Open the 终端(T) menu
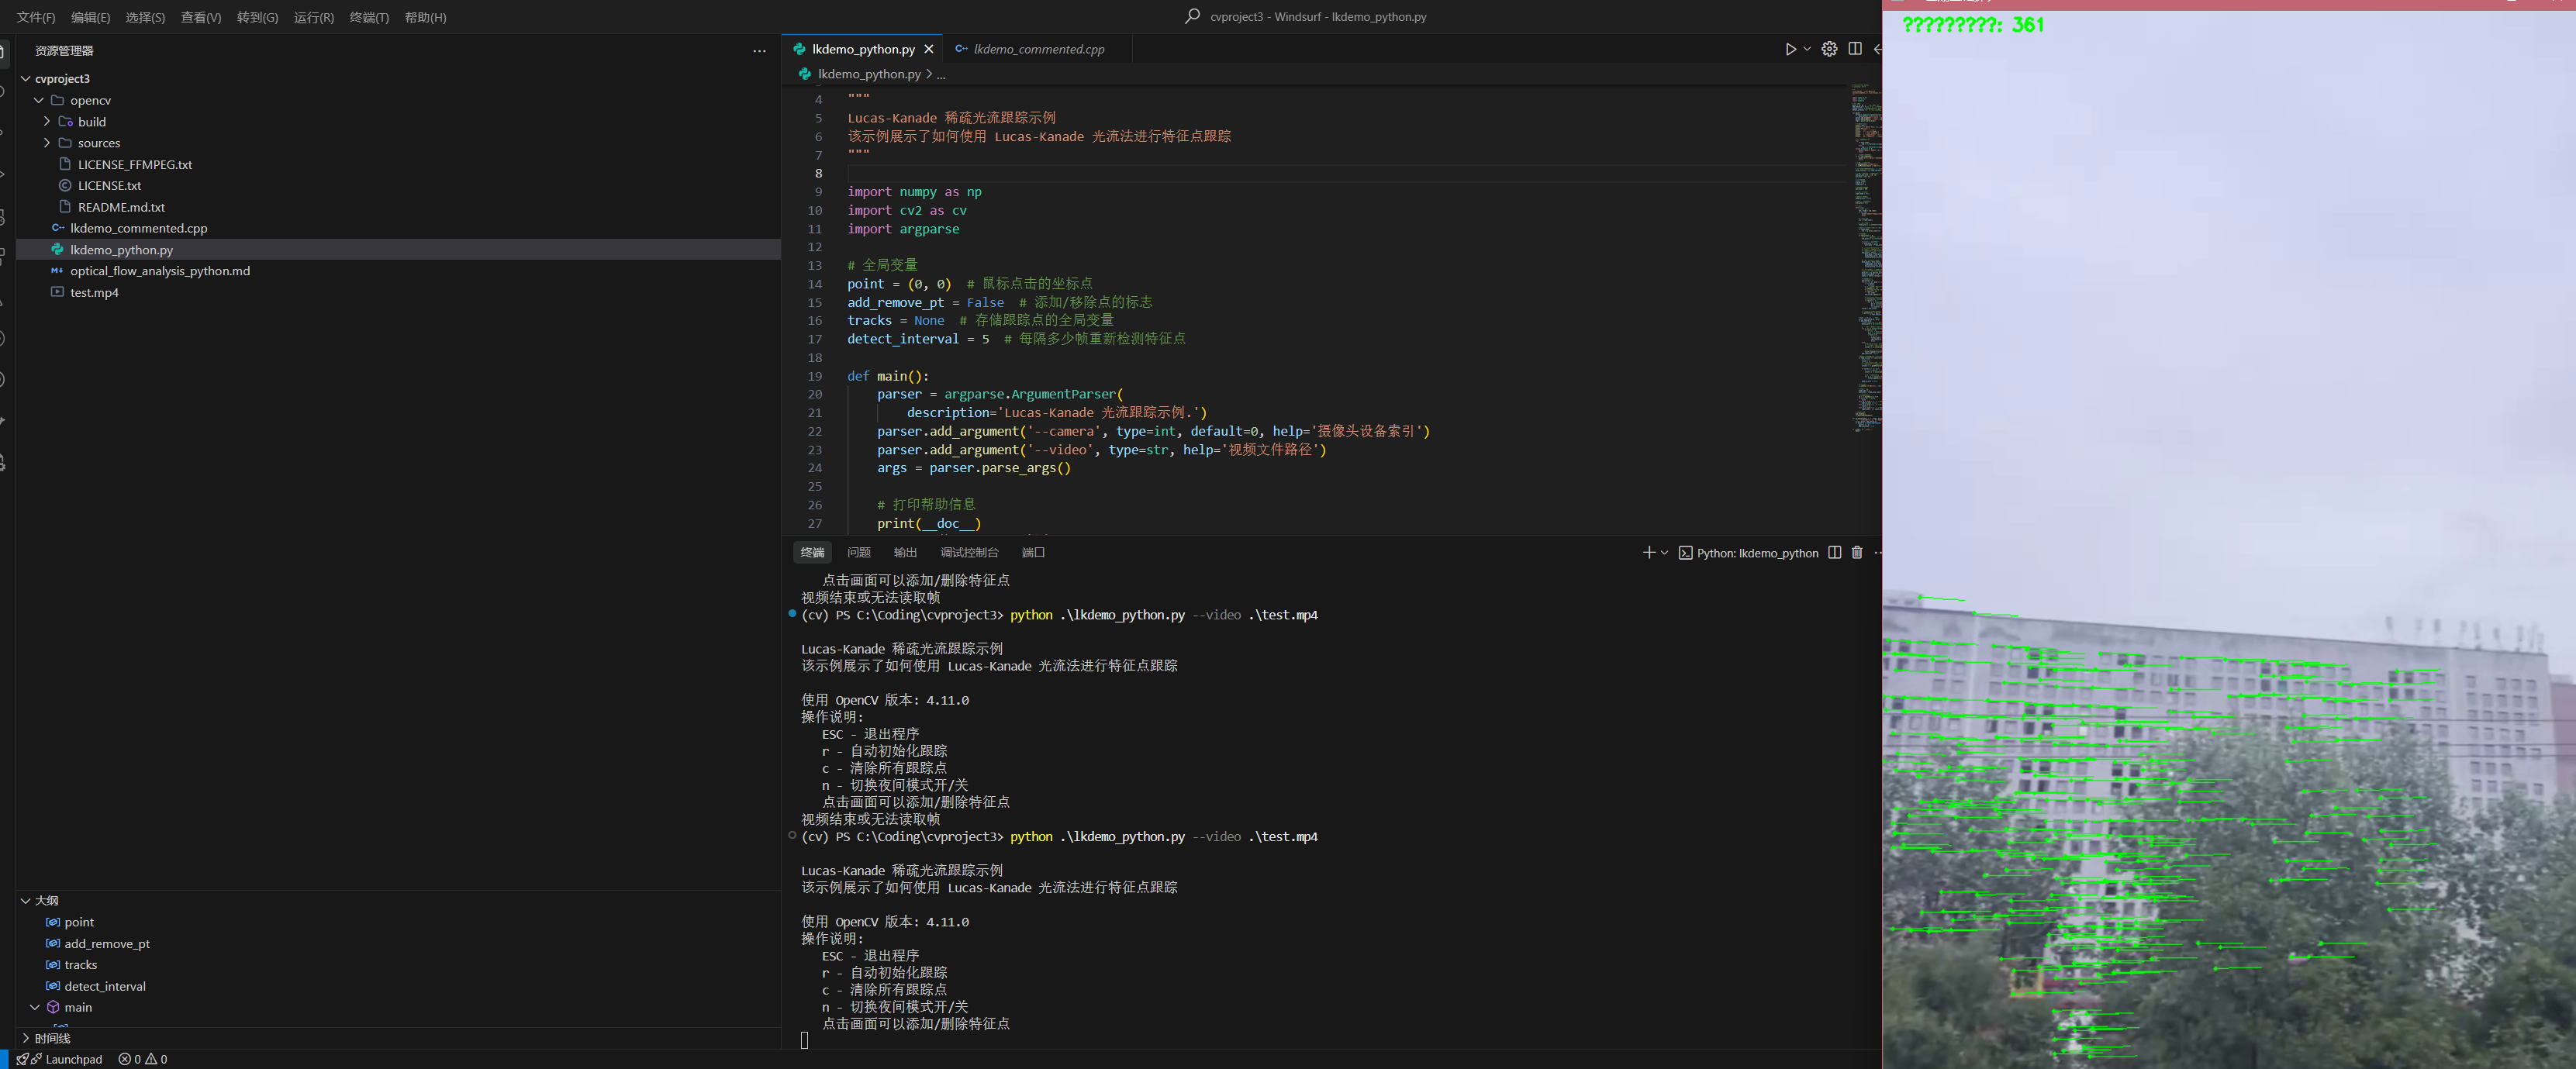Screen dimensions: 2576x1069 pos(369,17)
